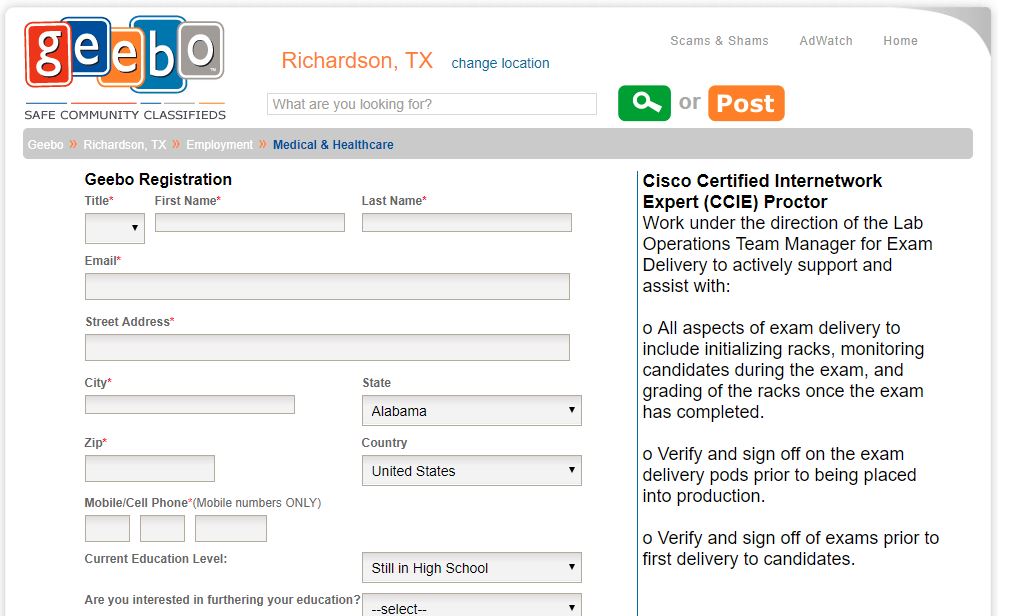Viewport: 1016px width, 616px height.
Task: Expand the furthering education select dropdown
Action: click(472, 606)
